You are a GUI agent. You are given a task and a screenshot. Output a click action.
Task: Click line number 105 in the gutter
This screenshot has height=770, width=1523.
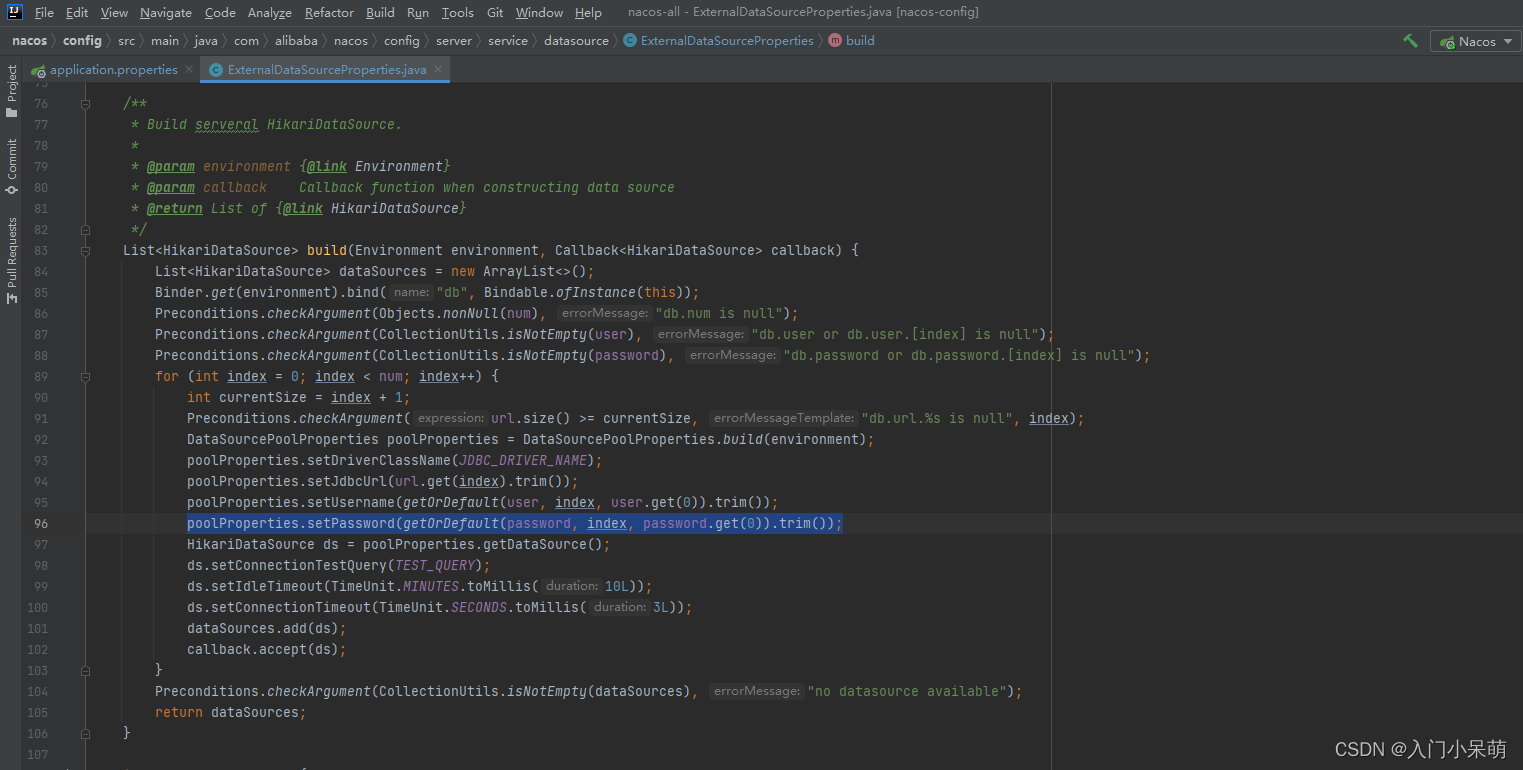pos(38,712)
